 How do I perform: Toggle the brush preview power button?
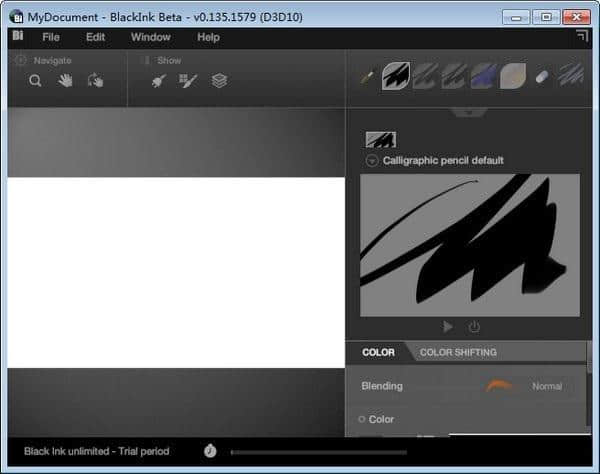(475, 326)
